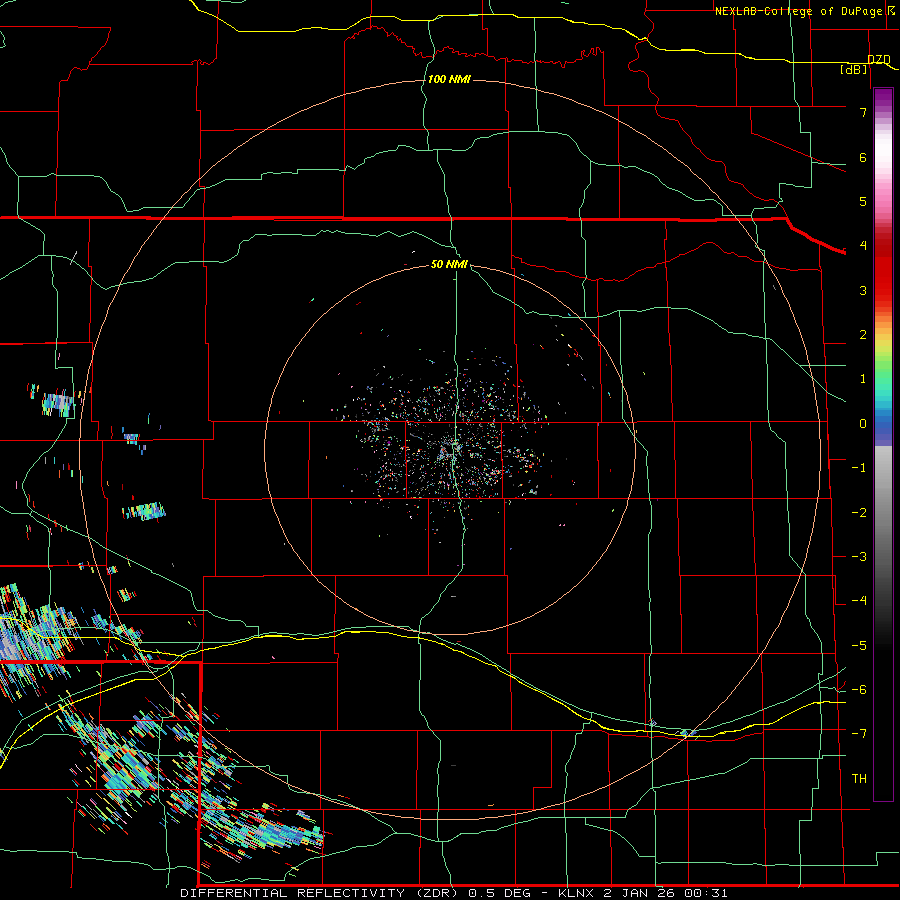Click the "DIFFERENTIAL REFLECTIVITY (ZDR)" product title
The height and width of the screenshot is (900, 900).
(x=320, y=893)
